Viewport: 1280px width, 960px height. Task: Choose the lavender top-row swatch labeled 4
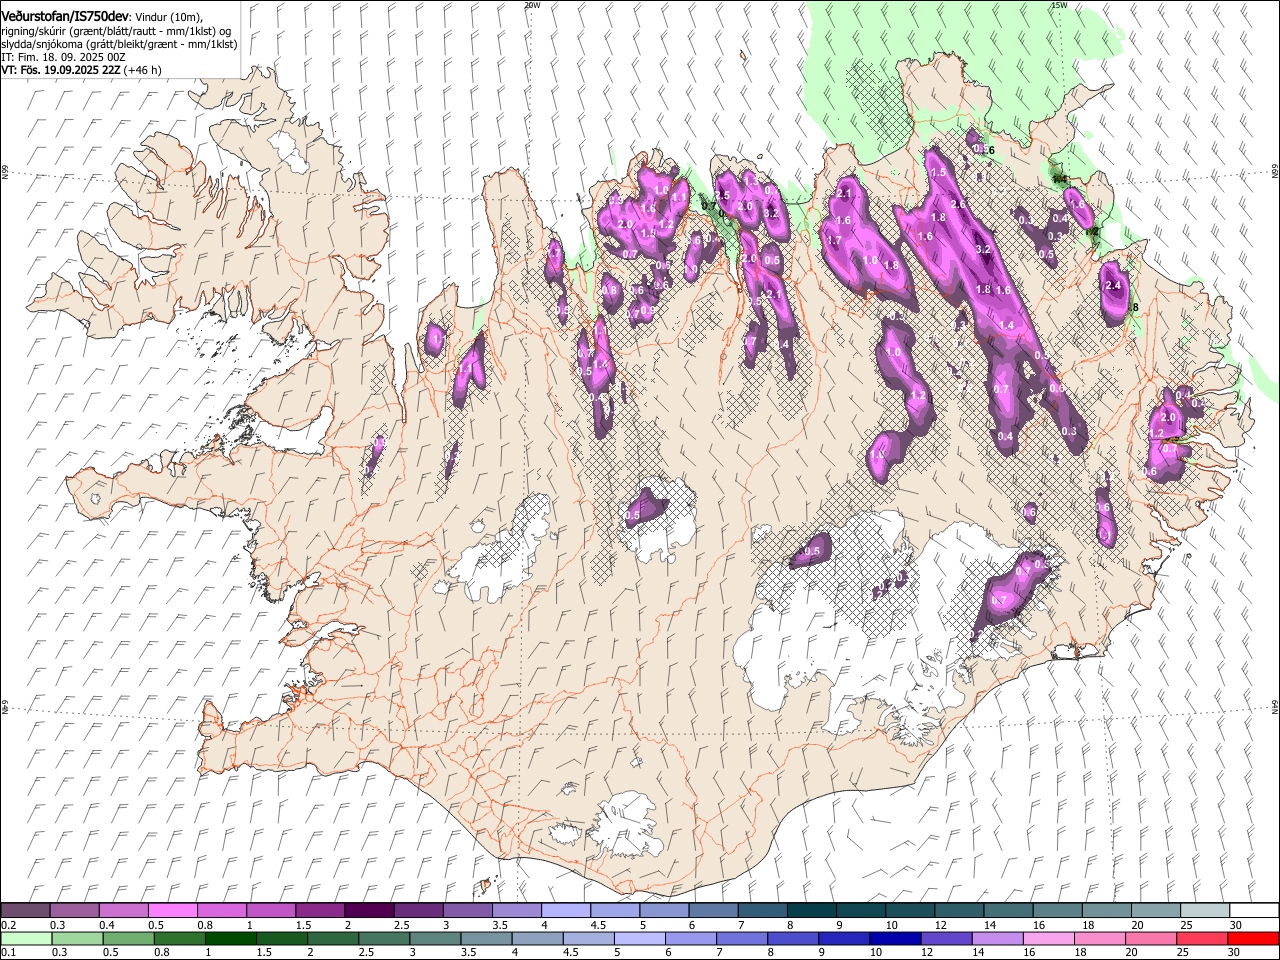click(565, 911)
